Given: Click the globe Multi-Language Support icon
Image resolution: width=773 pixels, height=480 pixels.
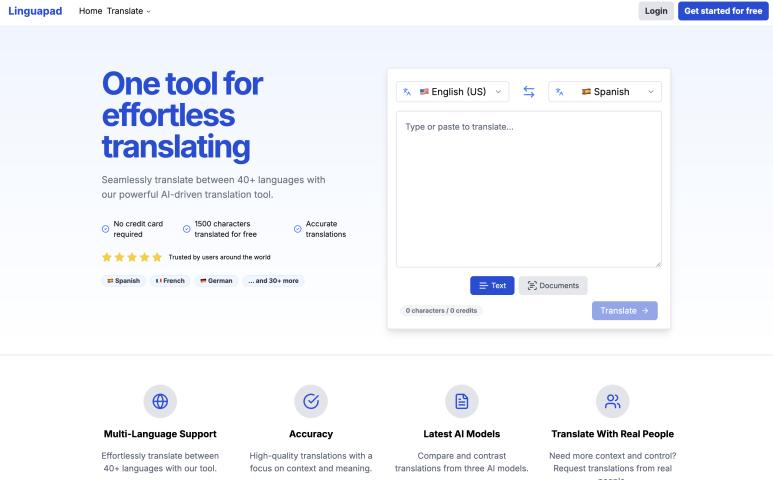Looking at the screenshot, I should point(160,401).
